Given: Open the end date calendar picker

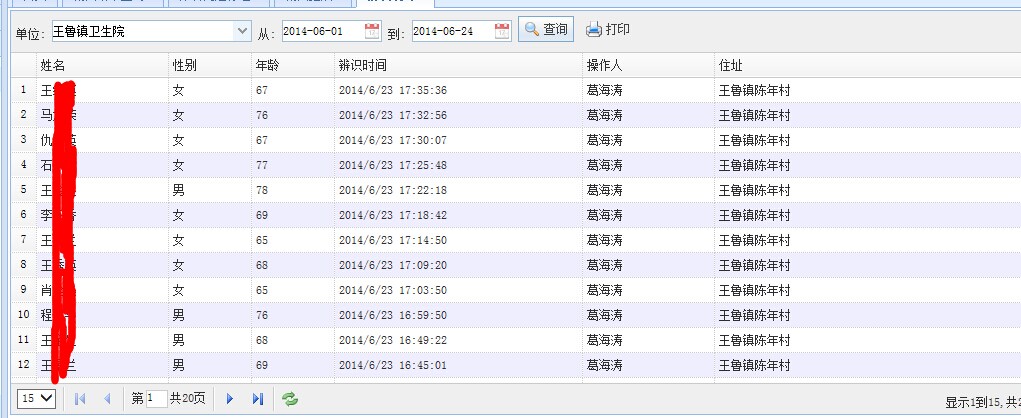Looking at the screenshot, I should click(502, 31).
